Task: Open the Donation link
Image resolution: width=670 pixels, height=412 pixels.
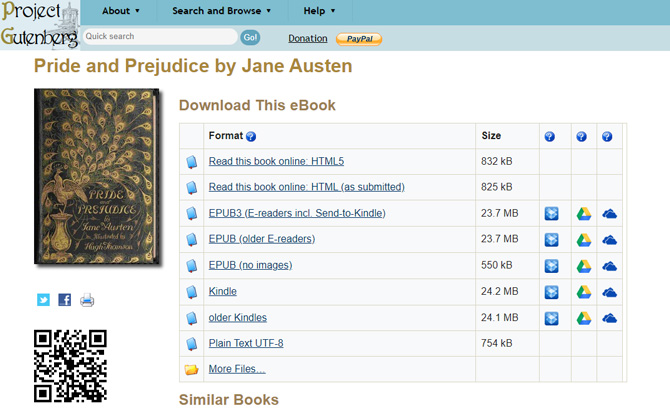Action: (308, 38)
